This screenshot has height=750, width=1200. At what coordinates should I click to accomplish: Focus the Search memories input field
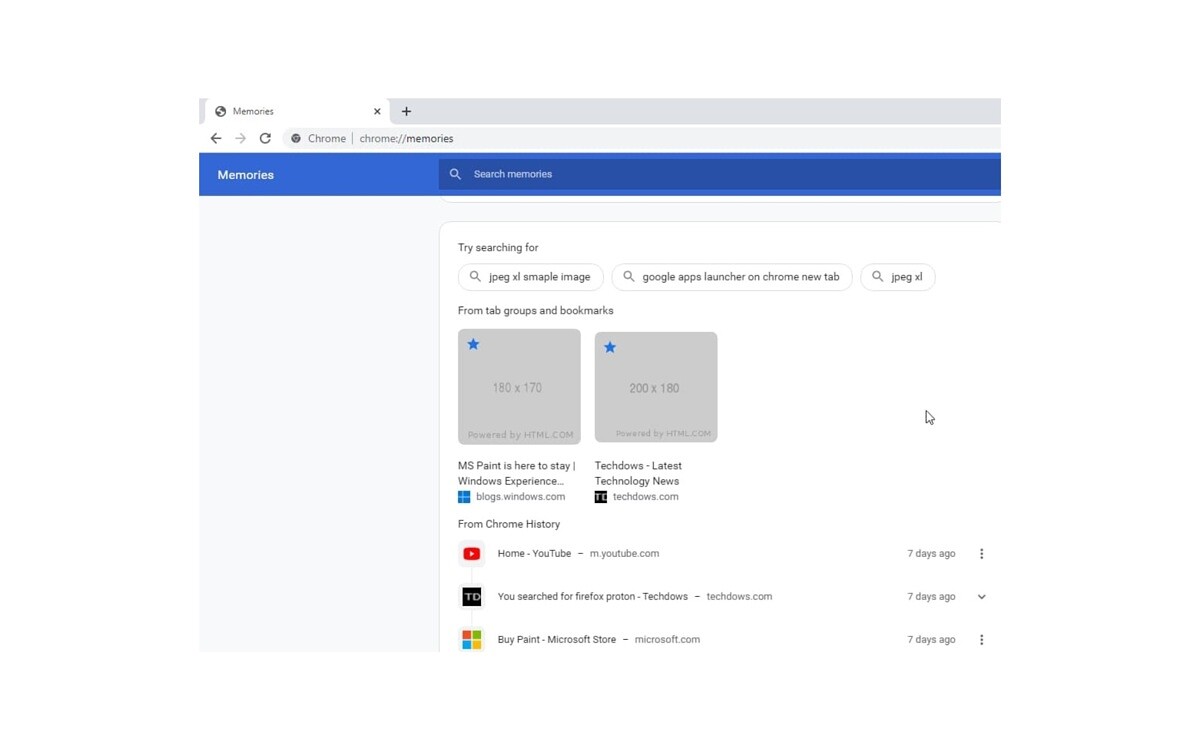(720, 174)
